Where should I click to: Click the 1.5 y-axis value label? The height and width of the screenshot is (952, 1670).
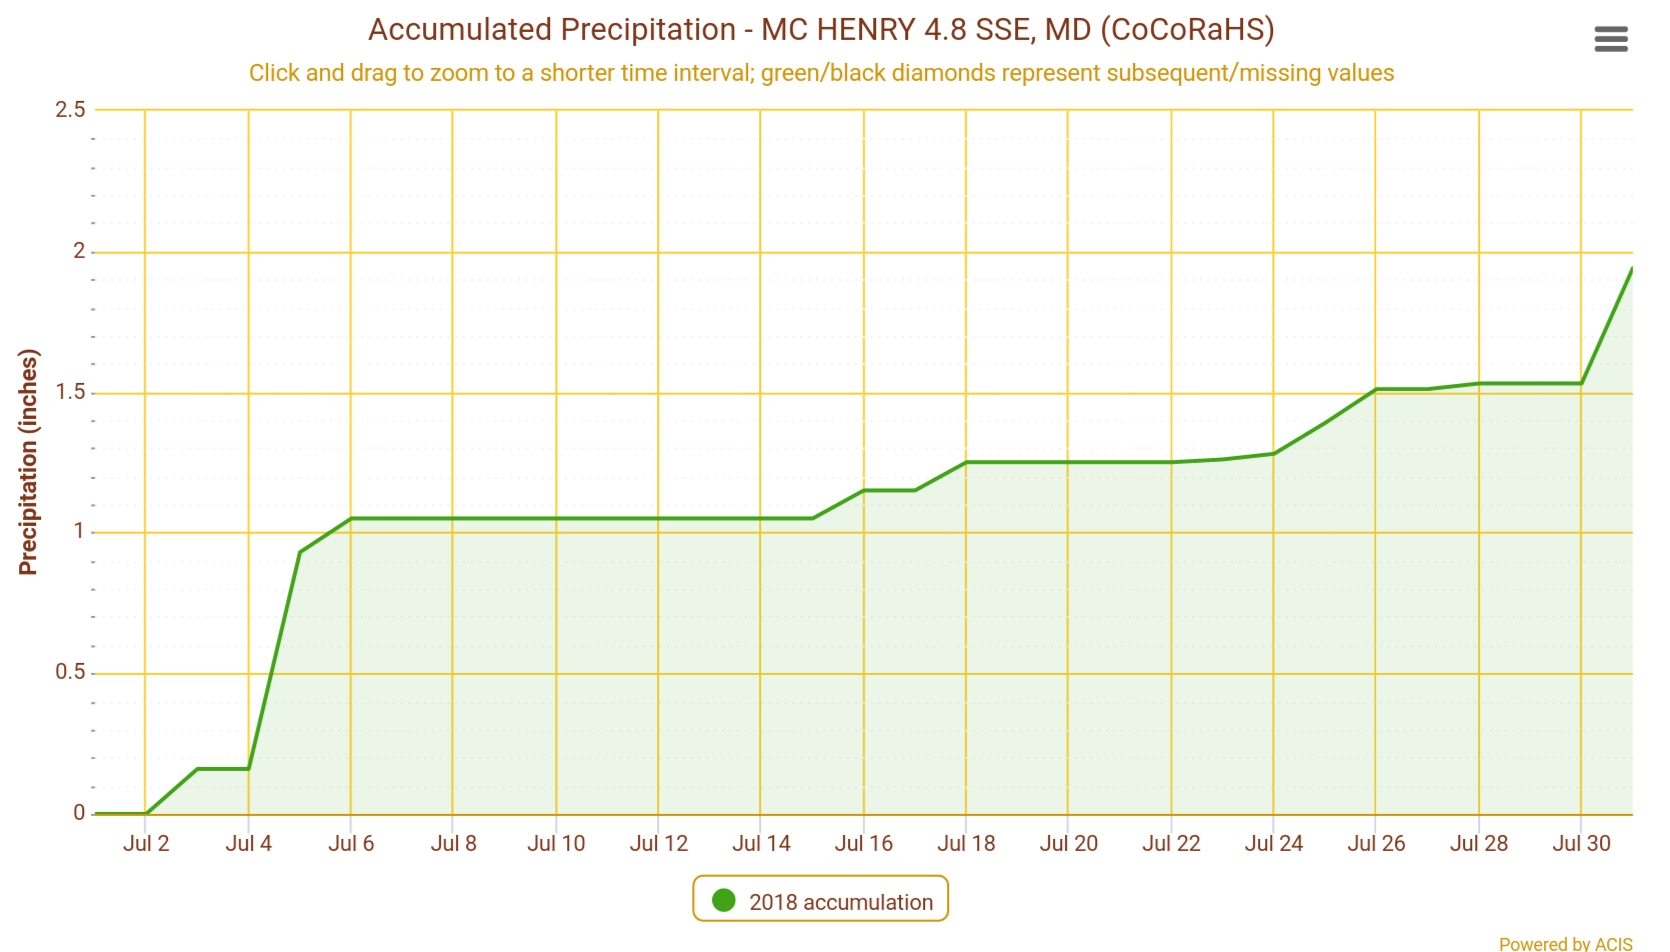point(70,392)
